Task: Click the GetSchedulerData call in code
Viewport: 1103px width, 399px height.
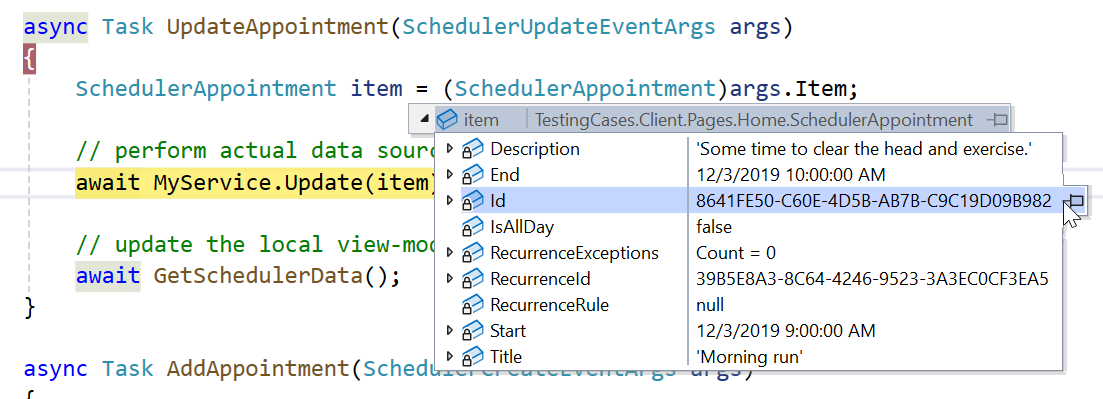Action: [258, 275]
